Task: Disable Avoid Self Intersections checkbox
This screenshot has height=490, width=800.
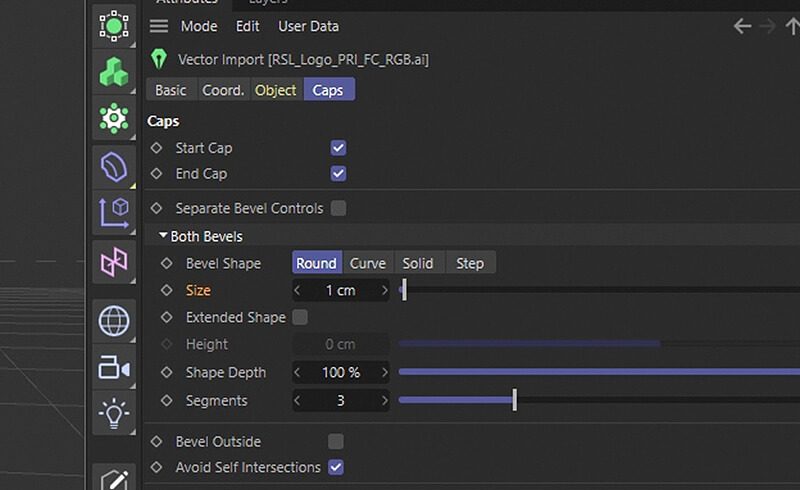Action: pos(336,467)
